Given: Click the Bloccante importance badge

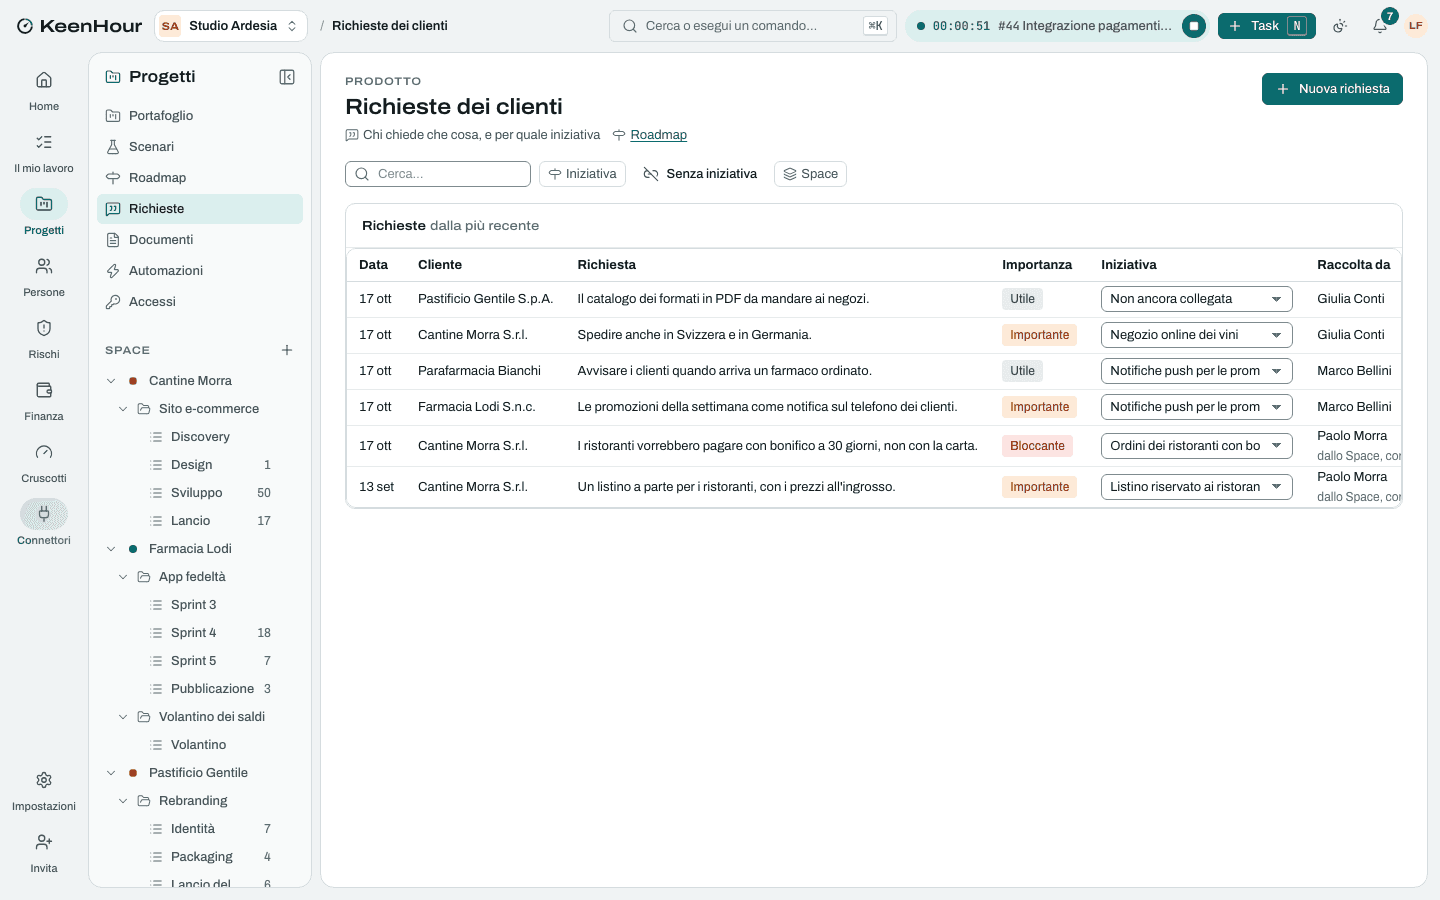Looking at the screenshot, I should coord(1037,446).
